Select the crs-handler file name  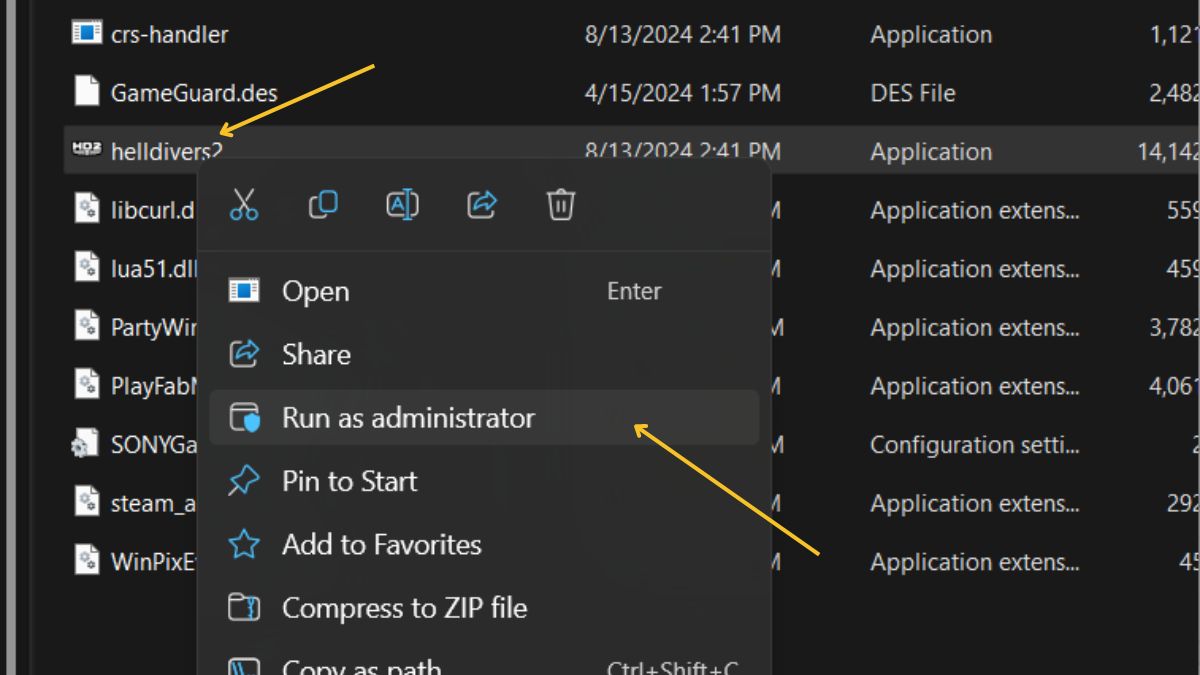(169, 34)
